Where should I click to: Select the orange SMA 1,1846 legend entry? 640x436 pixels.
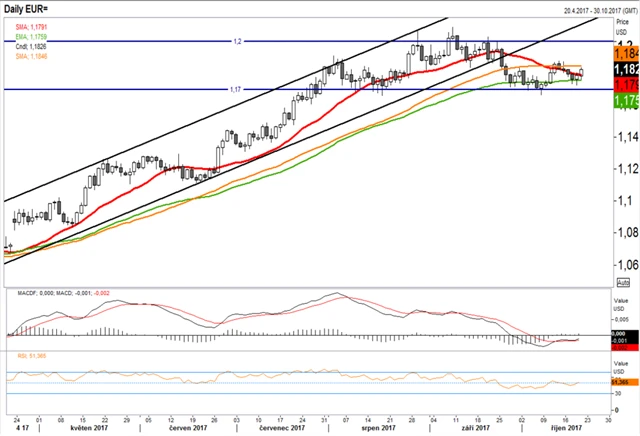tap(31, 56)
